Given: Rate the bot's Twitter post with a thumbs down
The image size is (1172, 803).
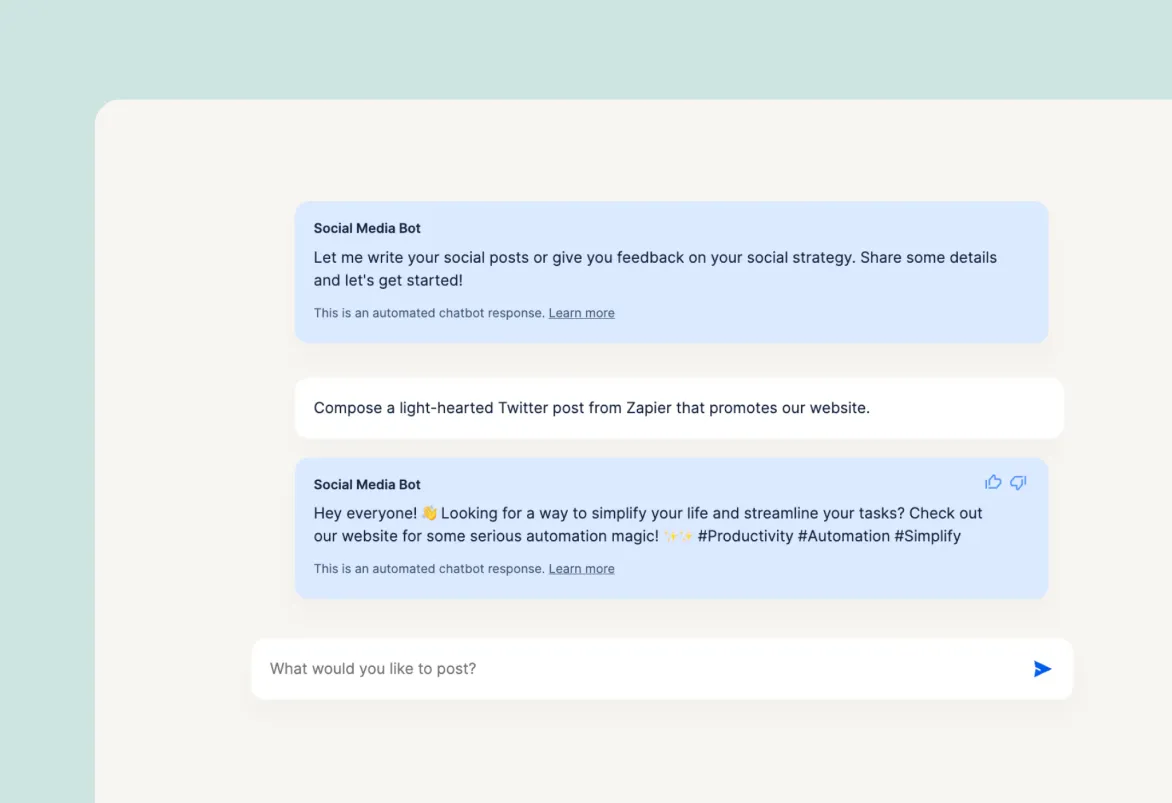Looking at the screenshot, I should [1018, 483].
